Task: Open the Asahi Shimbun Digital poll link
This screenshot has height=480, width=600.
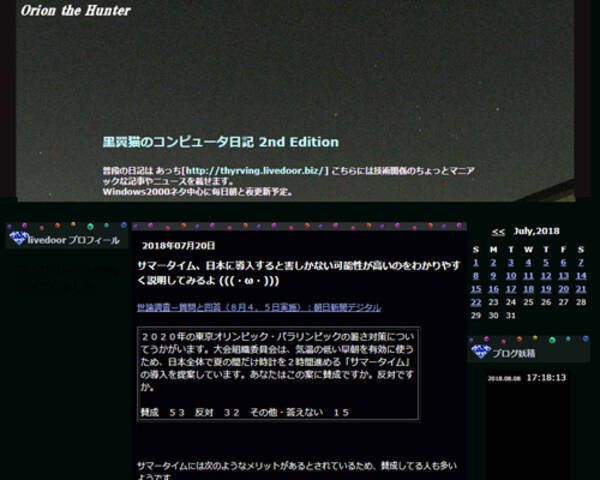Action: pos(259,307)
